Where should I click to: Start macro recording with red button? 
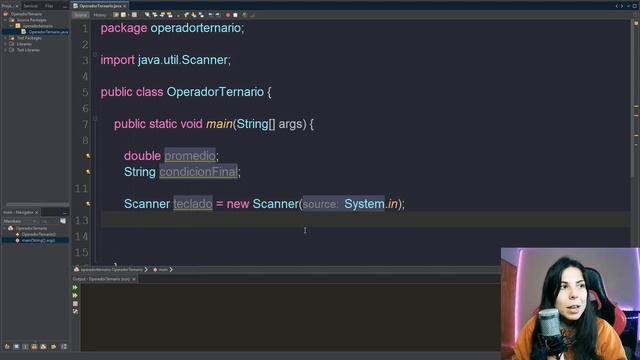(x=228, y=15)
